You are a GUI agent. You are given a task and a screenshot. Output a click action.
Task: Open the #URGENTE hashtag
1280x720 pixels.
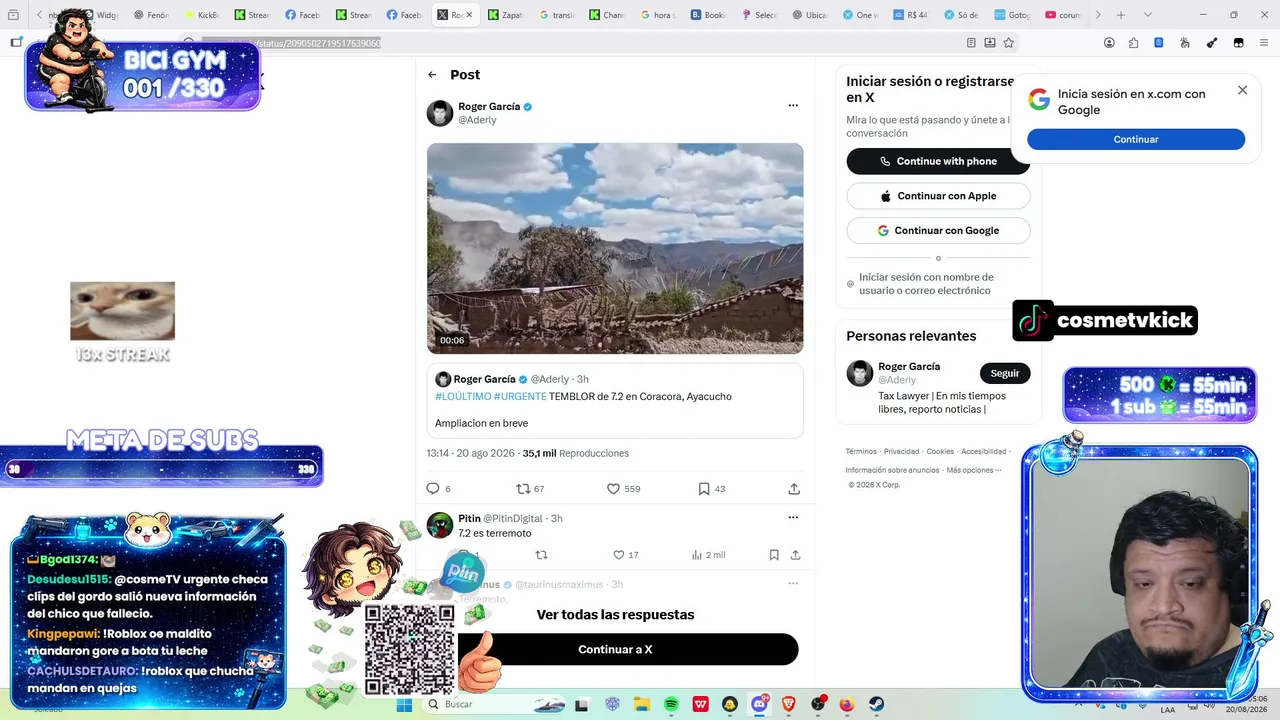tap(520, 396)
